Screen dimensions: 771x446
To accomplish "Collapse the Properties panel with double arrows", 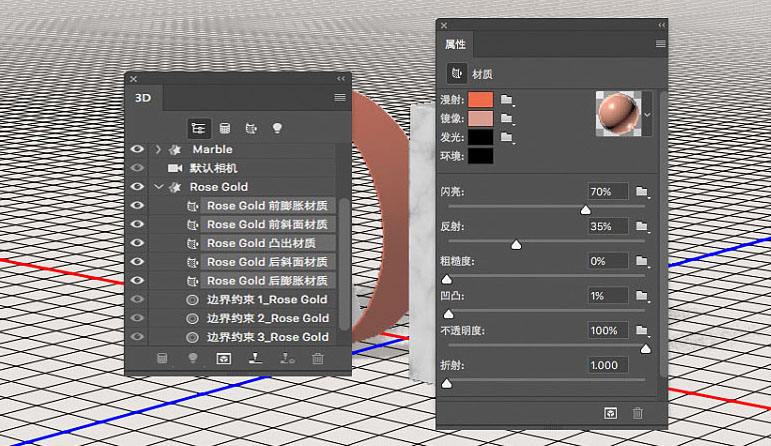I will pos(661,25).
